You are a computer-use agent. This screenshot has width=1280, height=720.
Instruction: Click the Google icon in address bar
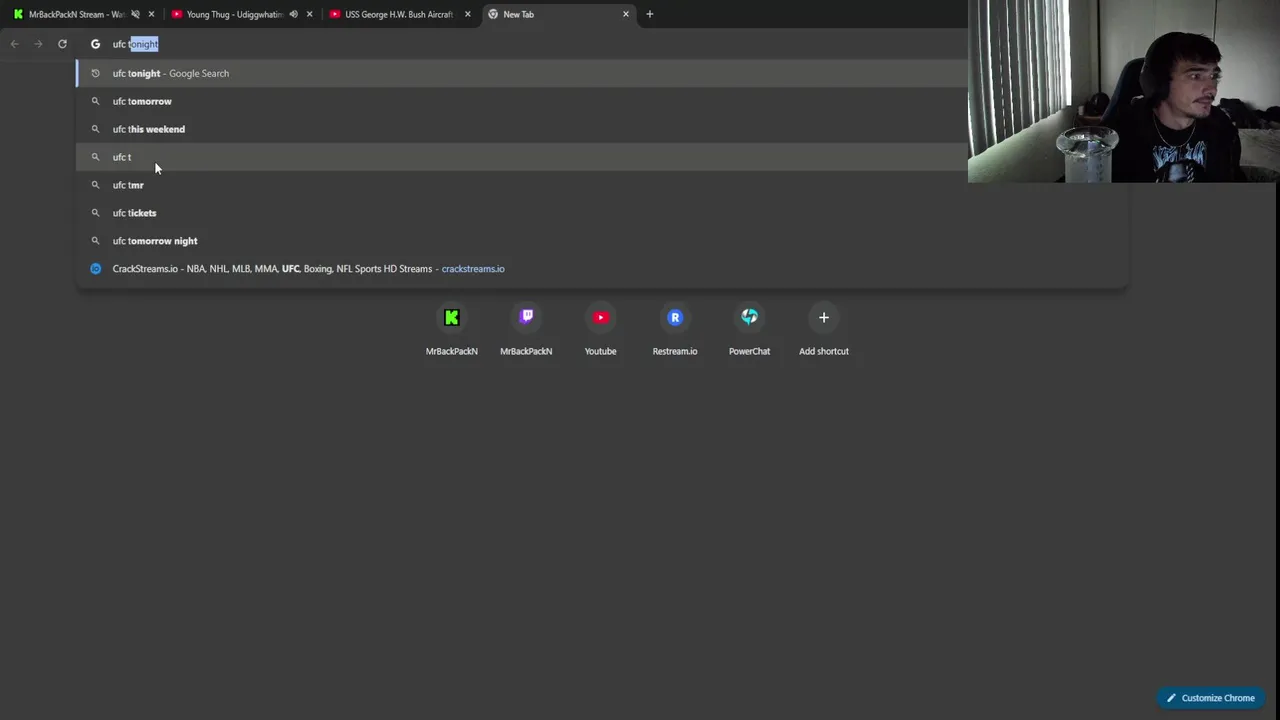click(96, 44)
